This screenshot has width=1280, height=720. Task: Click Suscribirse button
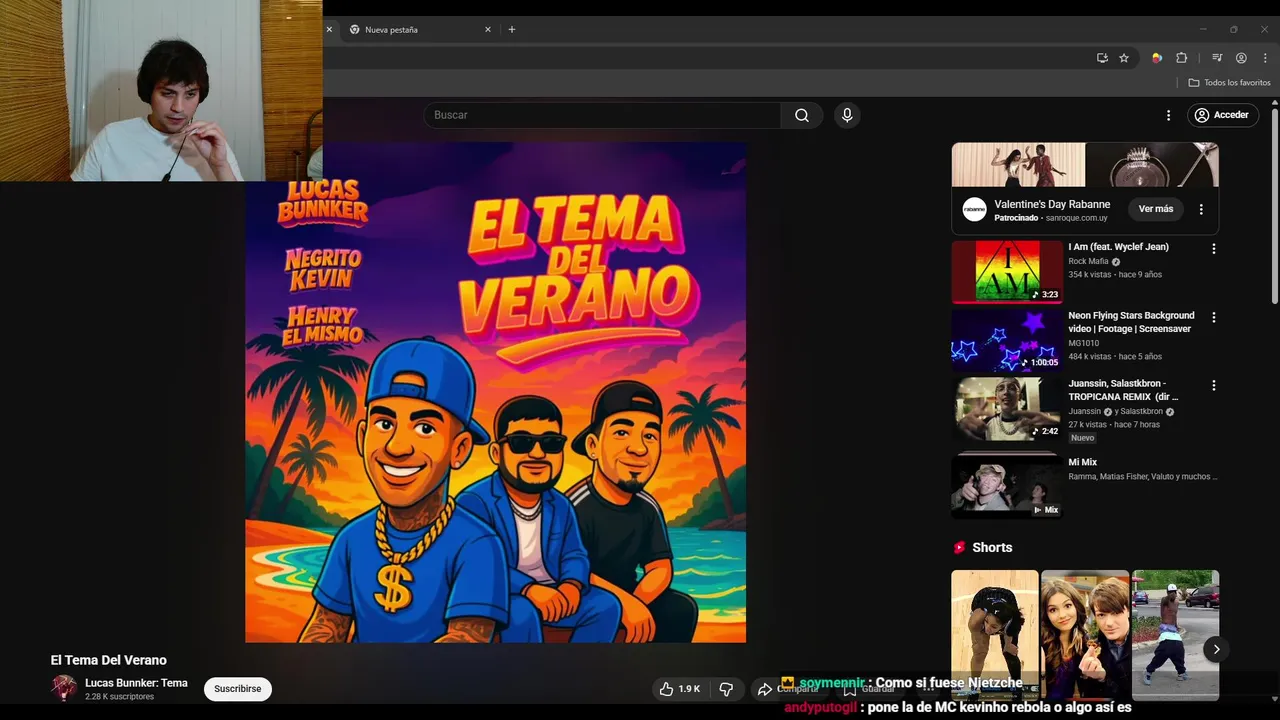coord(237,689)
